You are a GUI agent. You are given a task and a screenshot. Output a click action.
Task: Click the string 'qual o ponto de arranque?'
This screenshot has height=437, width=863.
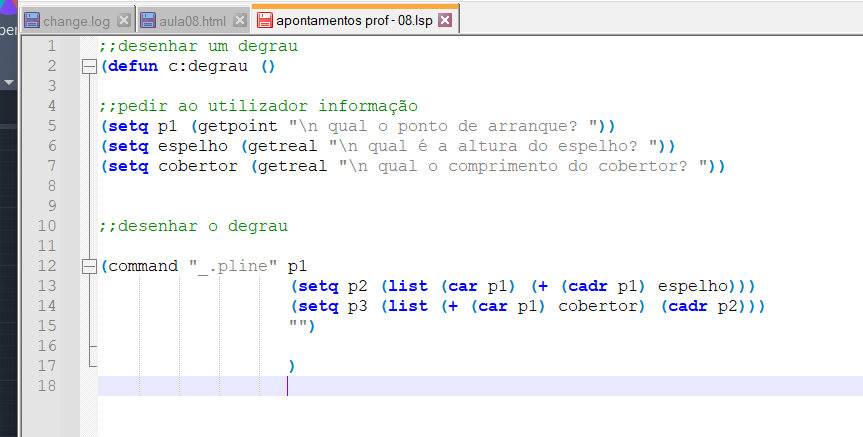(452, 126)
